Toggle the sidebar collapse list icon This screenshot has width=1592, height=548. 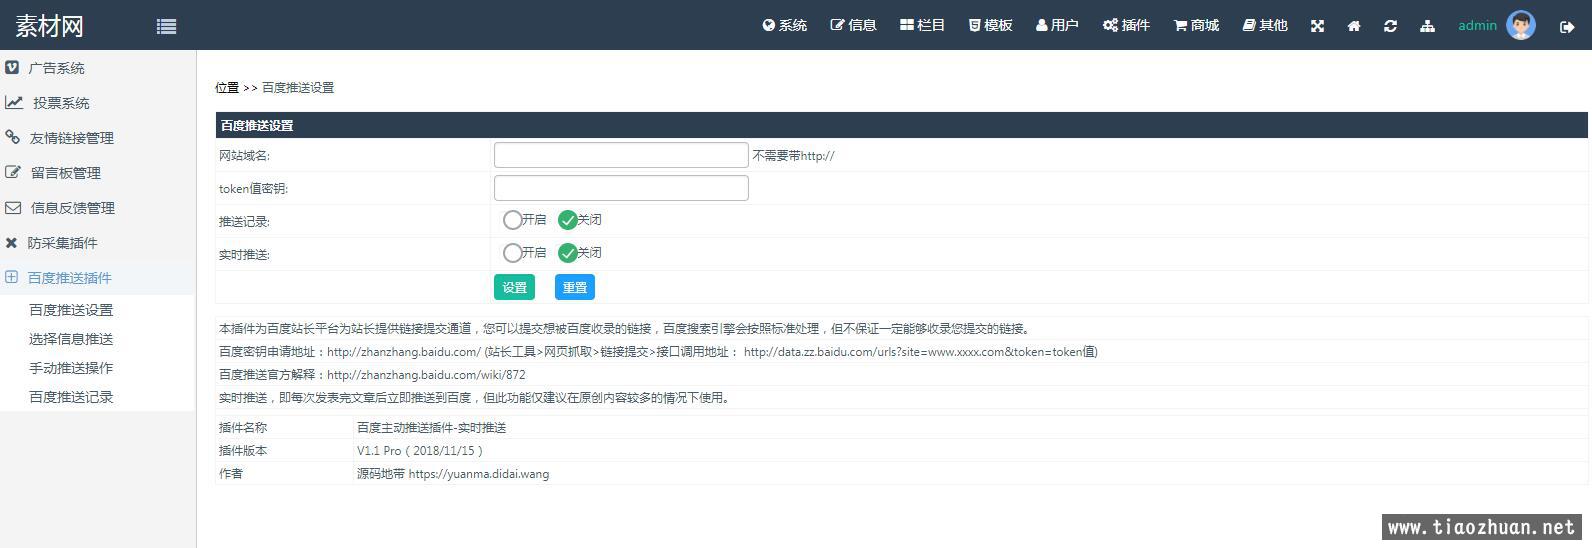pyautogui.click(x=167, y=27)
